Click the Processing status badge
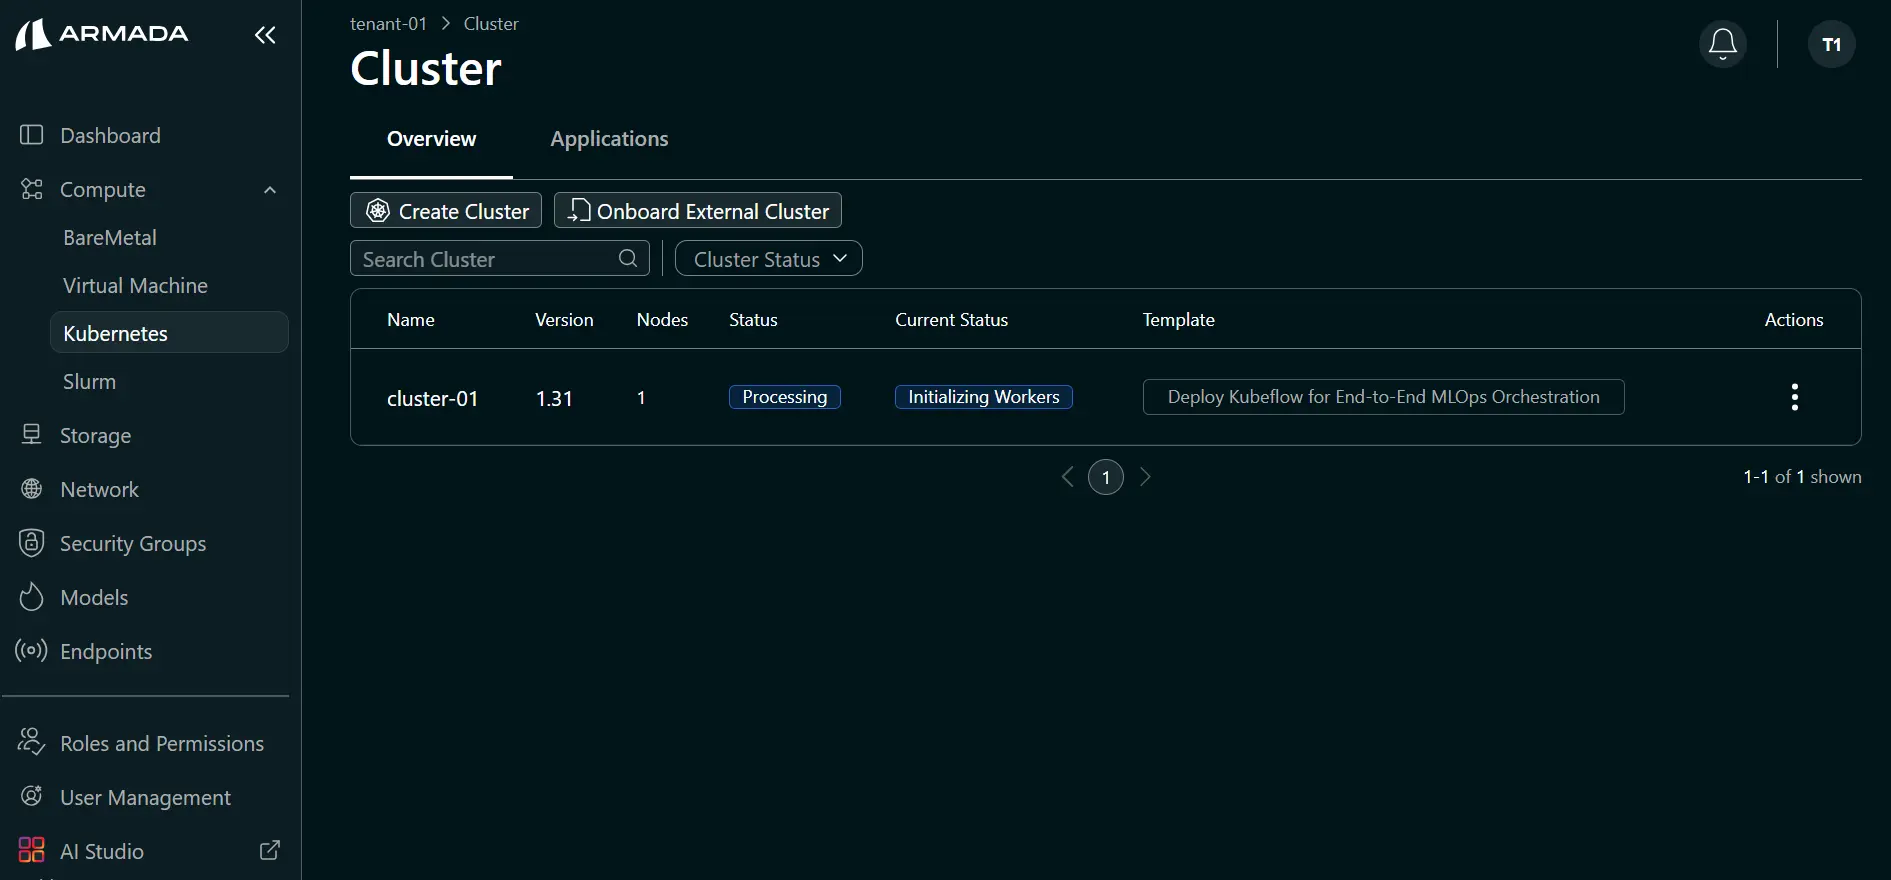1891x880 pixels. [785, 397]
